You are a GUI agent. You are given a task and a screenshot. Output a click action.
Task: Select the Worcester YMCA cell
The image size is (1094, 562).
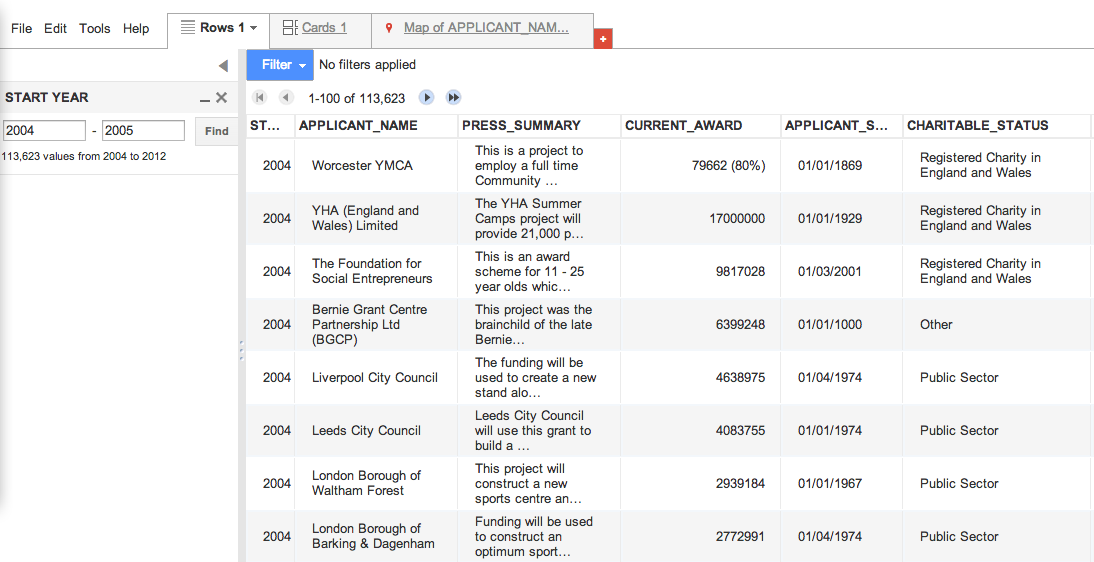click(x=376, y=165)
